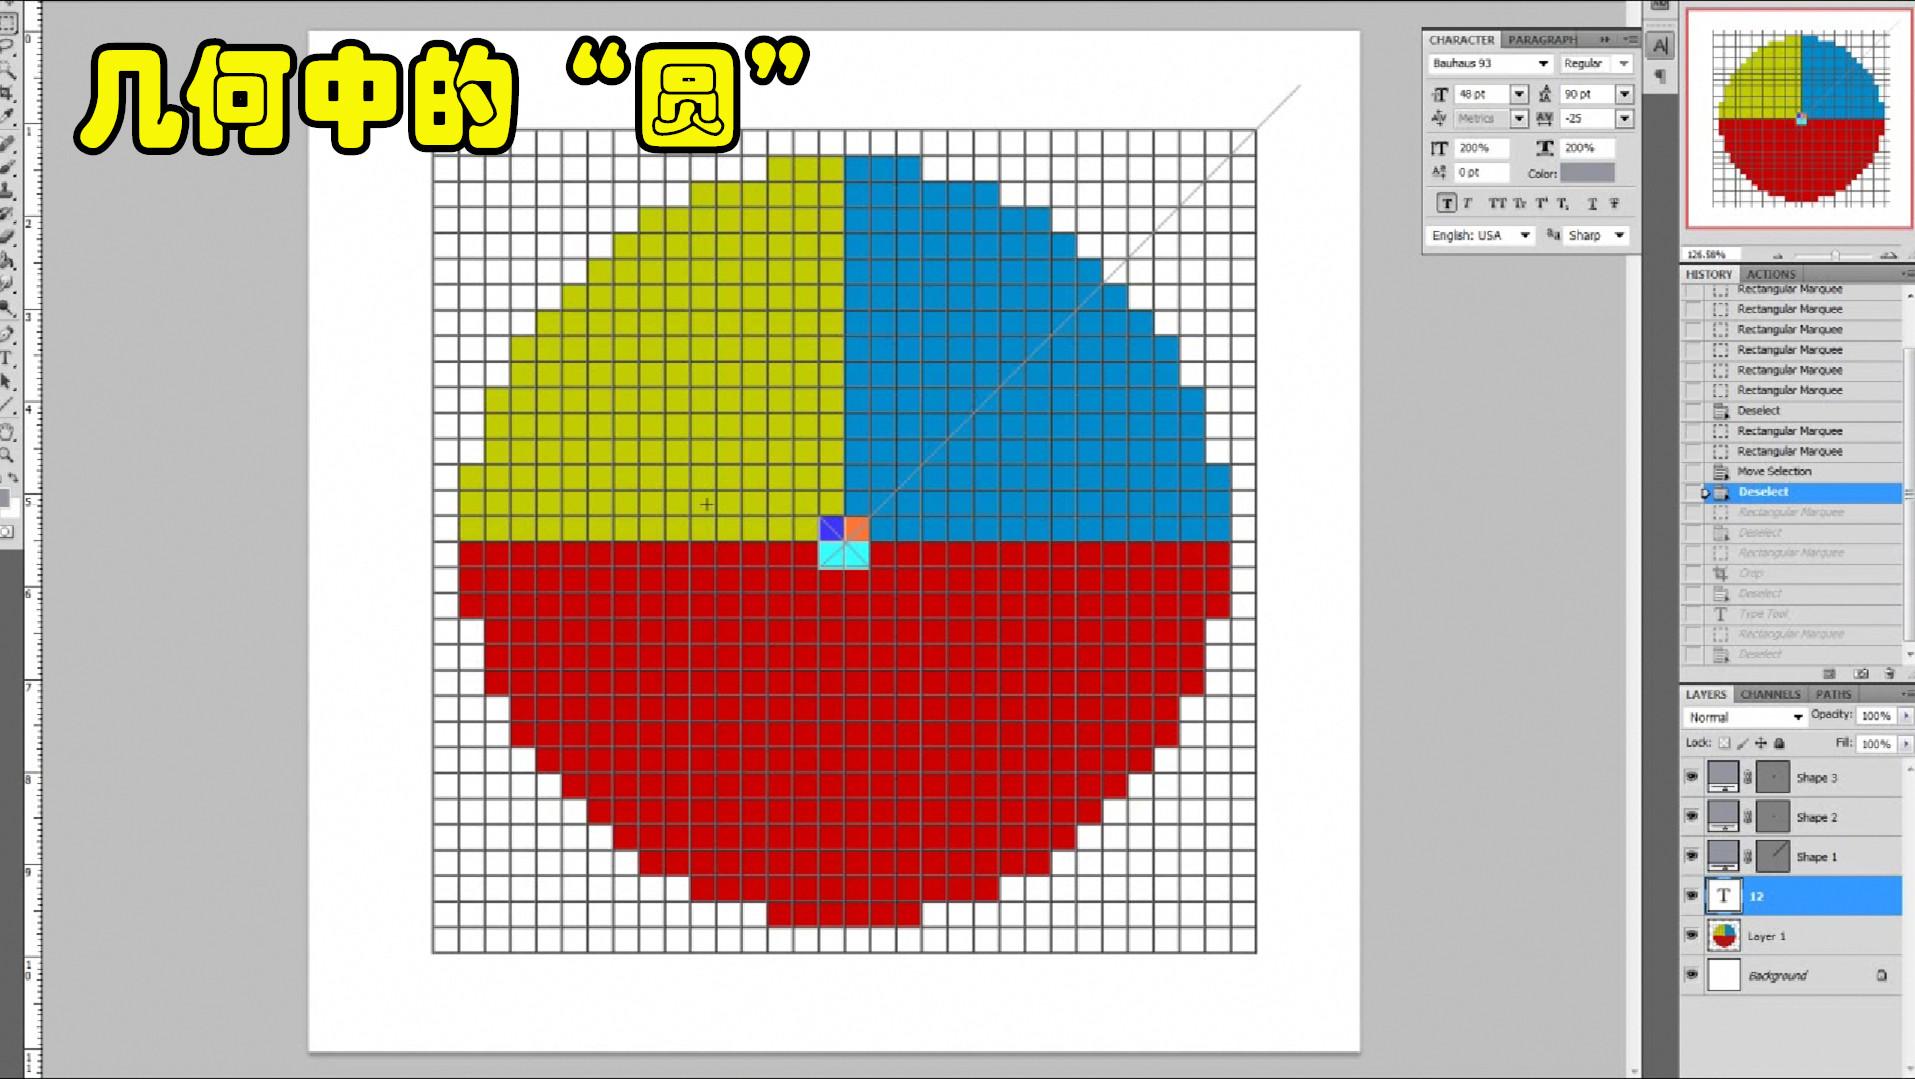
Task: Switch to the History tab
Action: (x=1709, y=274)
